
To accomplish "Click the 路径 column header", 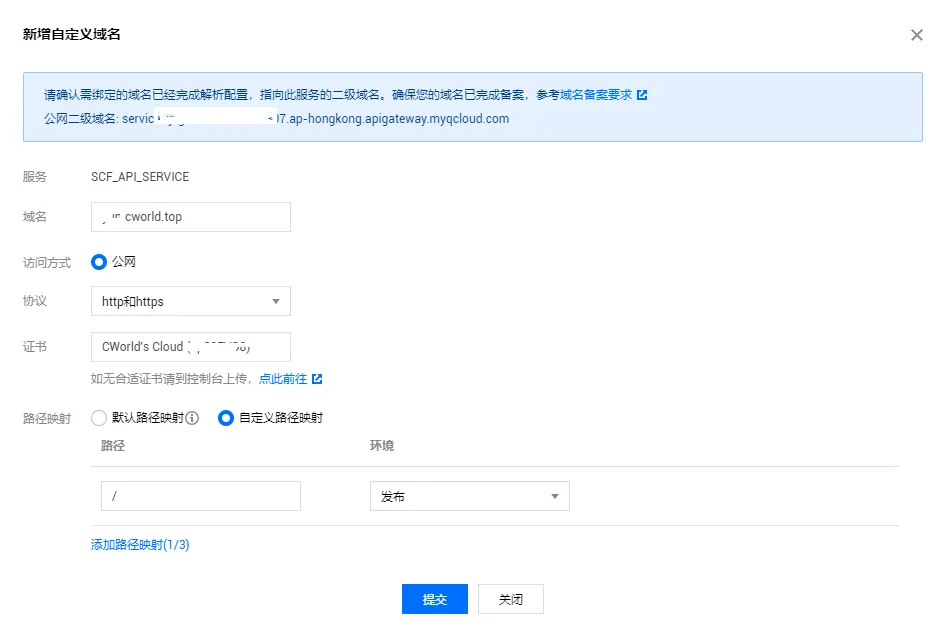I will pyautogui.click(x=113, y=446).
